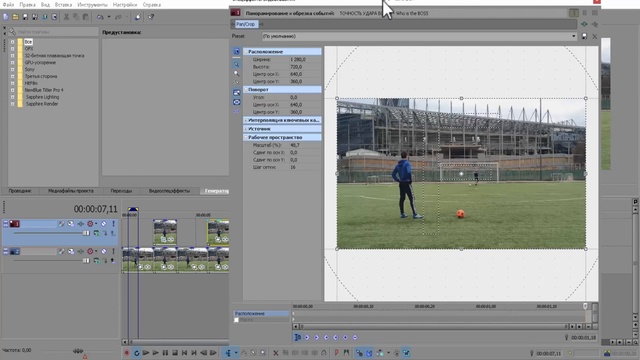Toggle Mute on track 1
Screen dimensions: 640x360
coord(104,224)
